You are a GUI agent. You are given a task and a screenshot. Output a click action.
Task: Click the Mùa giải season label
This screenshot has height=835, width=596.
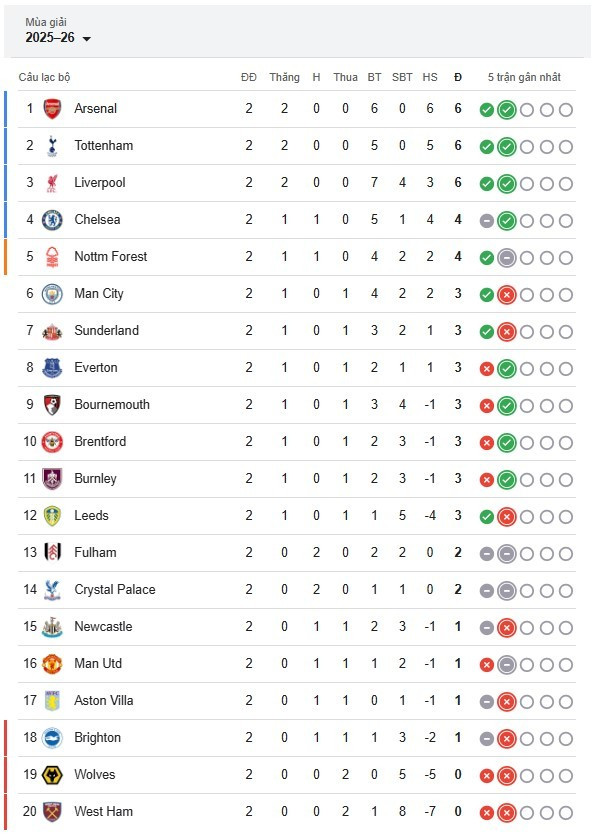(46, 22)
